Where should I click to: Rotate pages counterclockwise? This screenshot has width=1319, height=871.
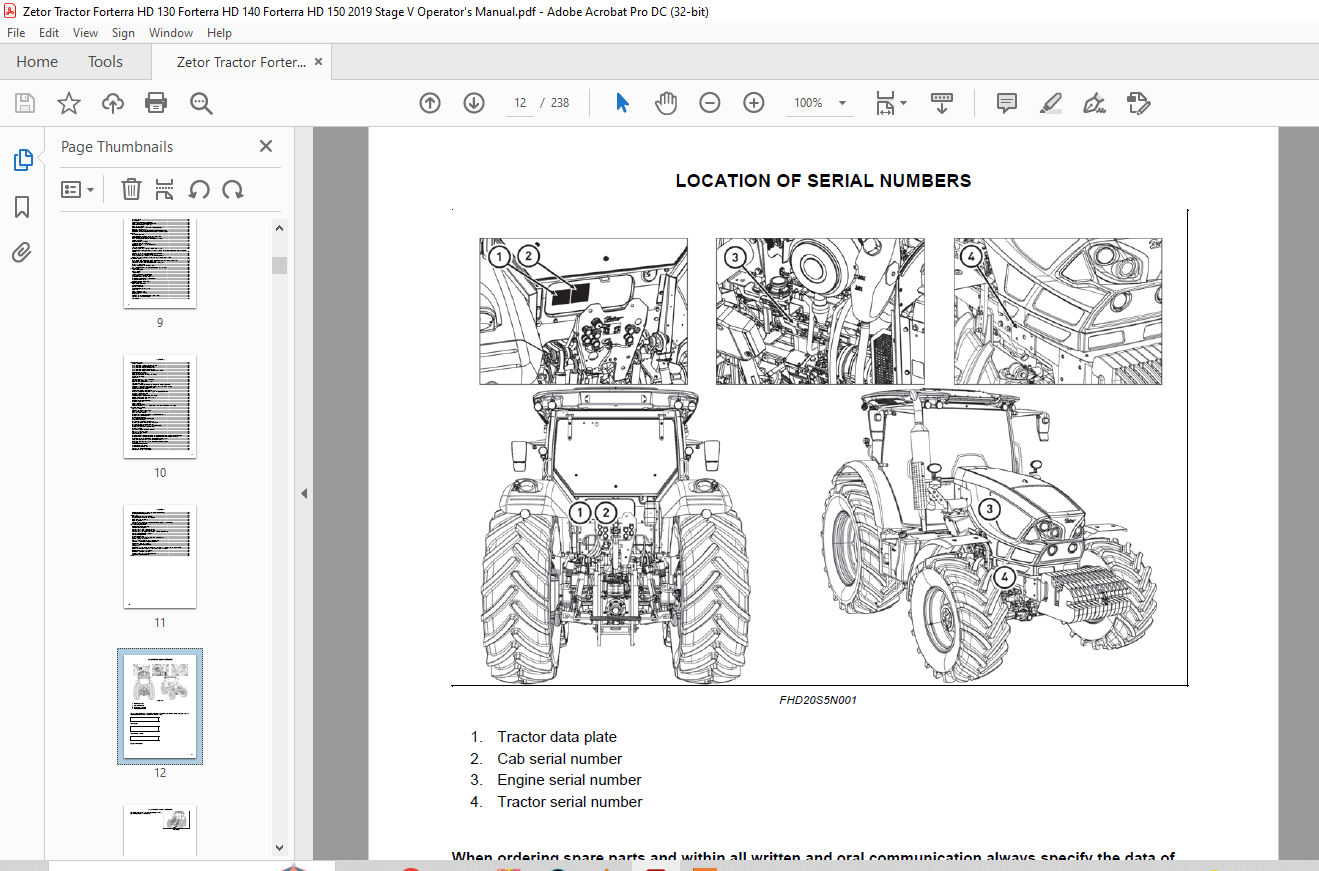point(199,189)
